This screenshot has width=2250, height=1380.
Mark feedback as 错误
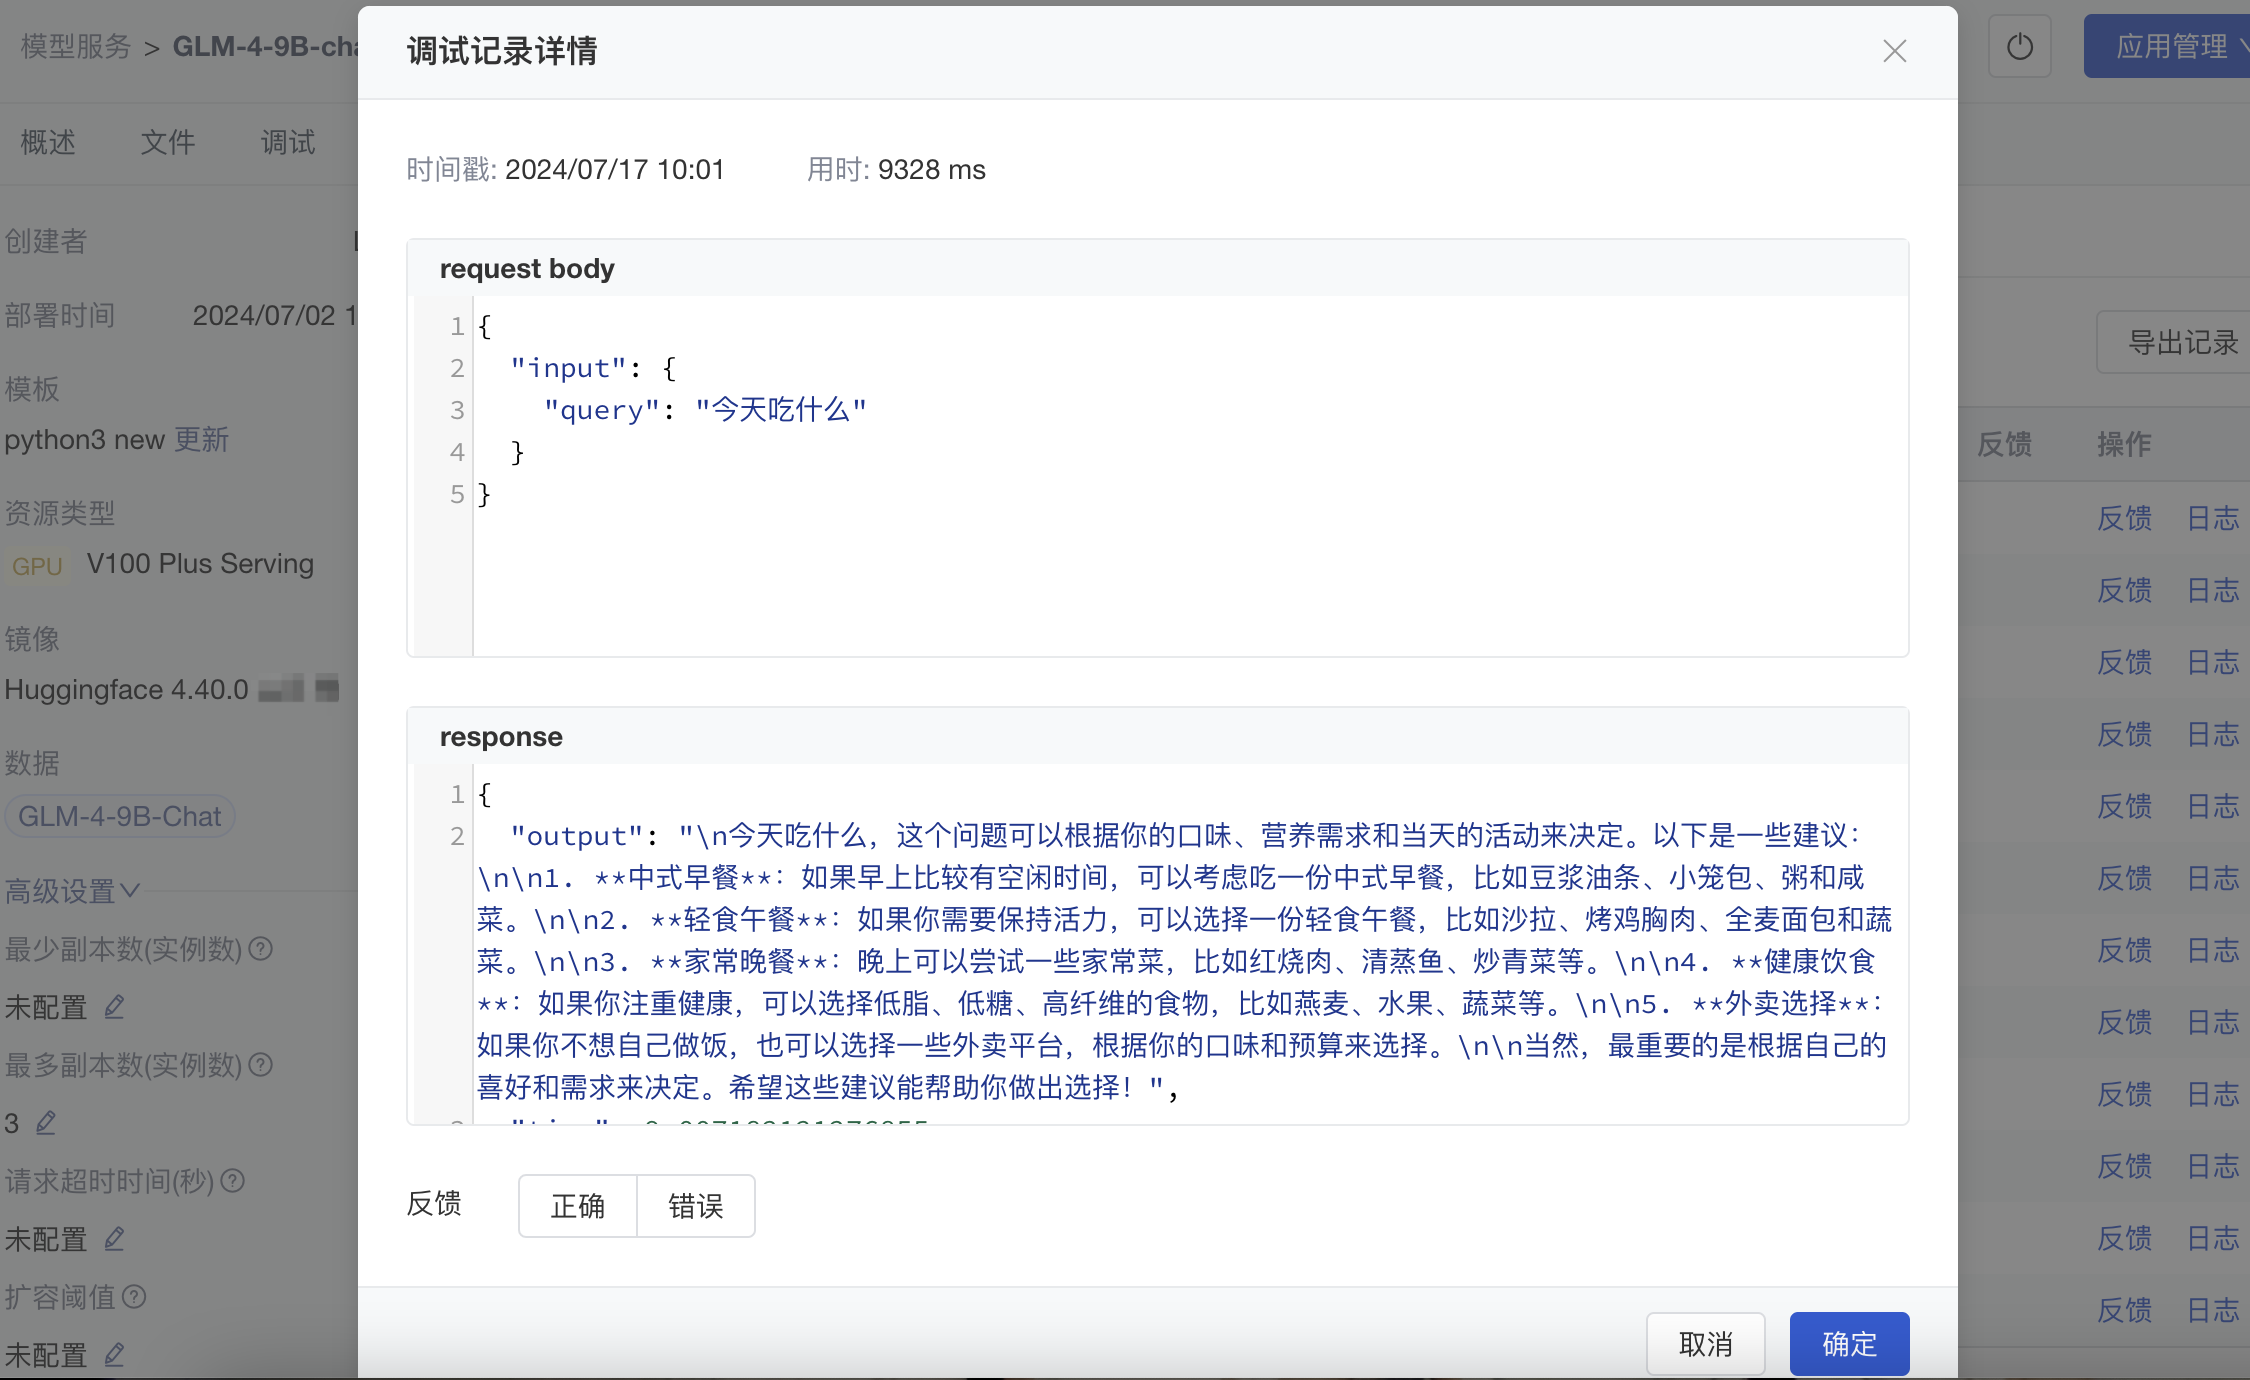695,1206
